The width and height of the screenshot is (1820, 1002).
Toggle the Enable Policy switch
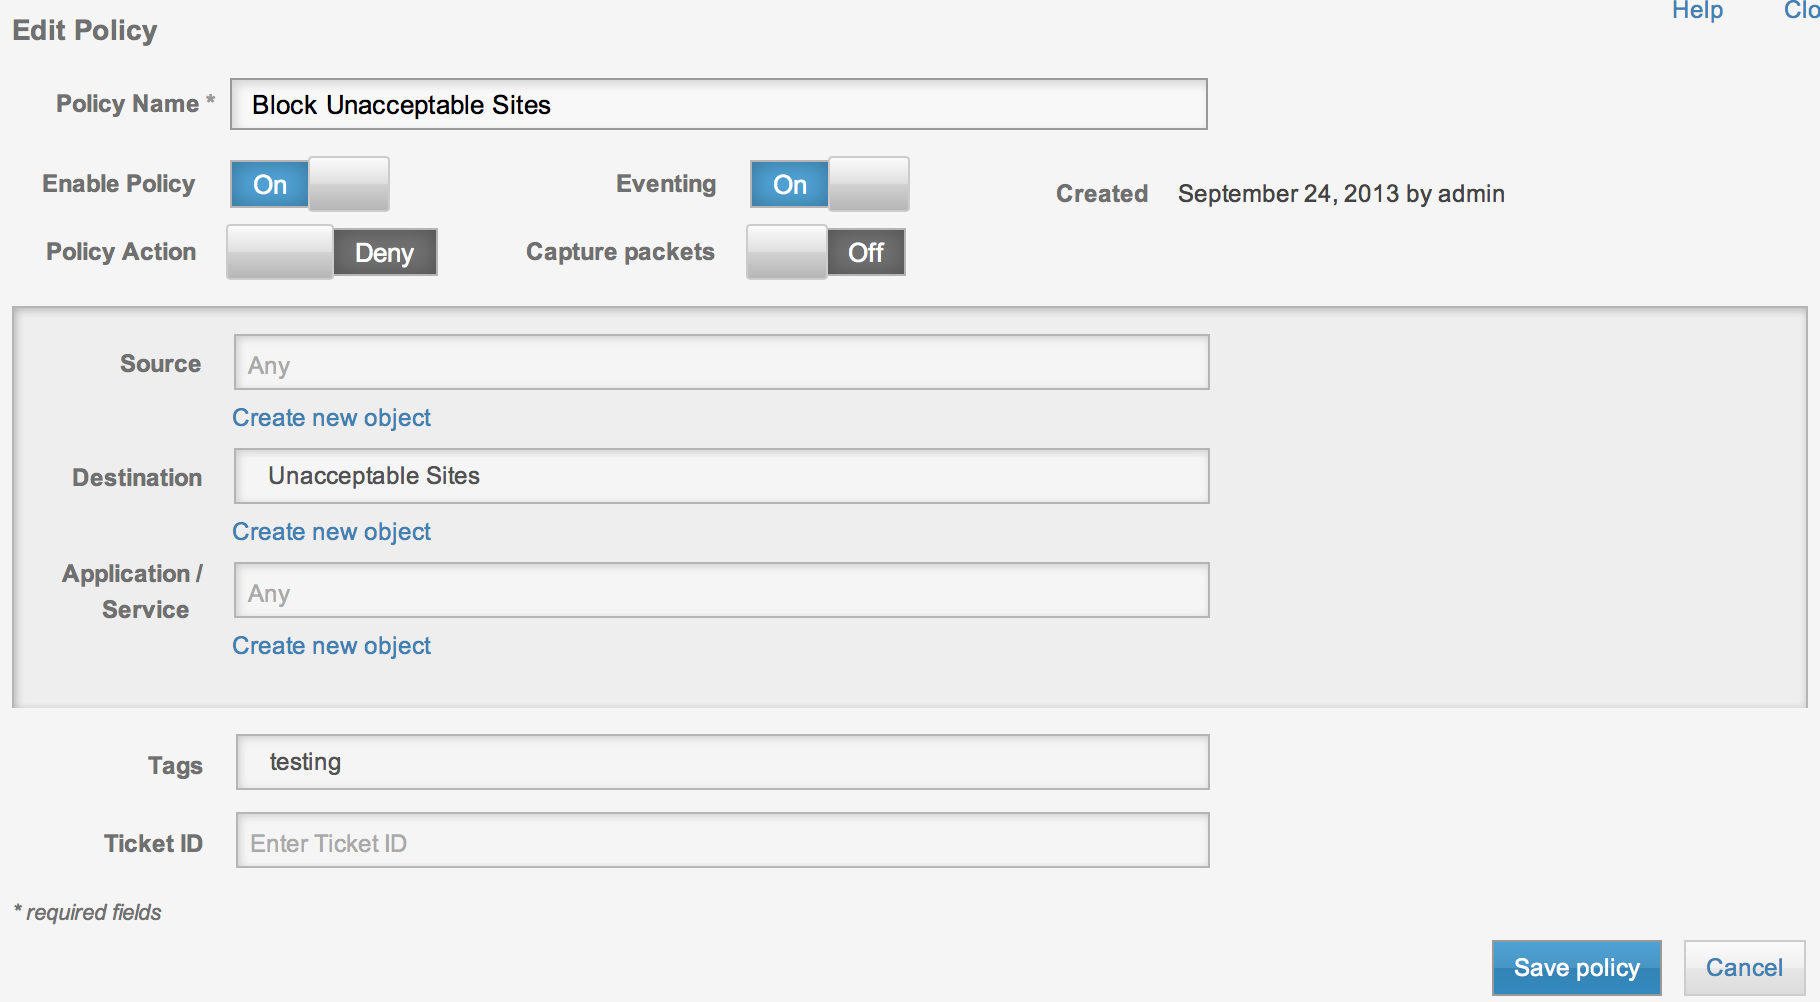pyautogui.click(x=310, y=184)
